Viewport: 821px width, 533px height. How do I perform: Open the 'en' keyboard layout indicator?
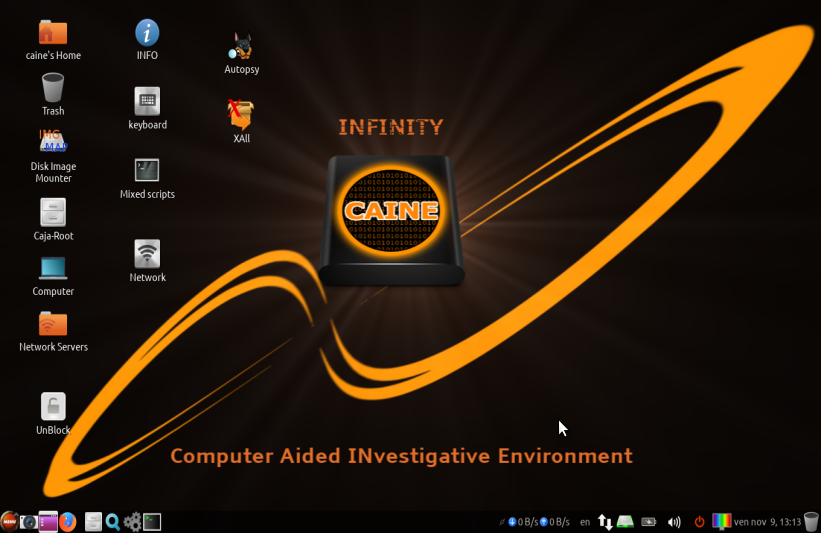(585, 521)
